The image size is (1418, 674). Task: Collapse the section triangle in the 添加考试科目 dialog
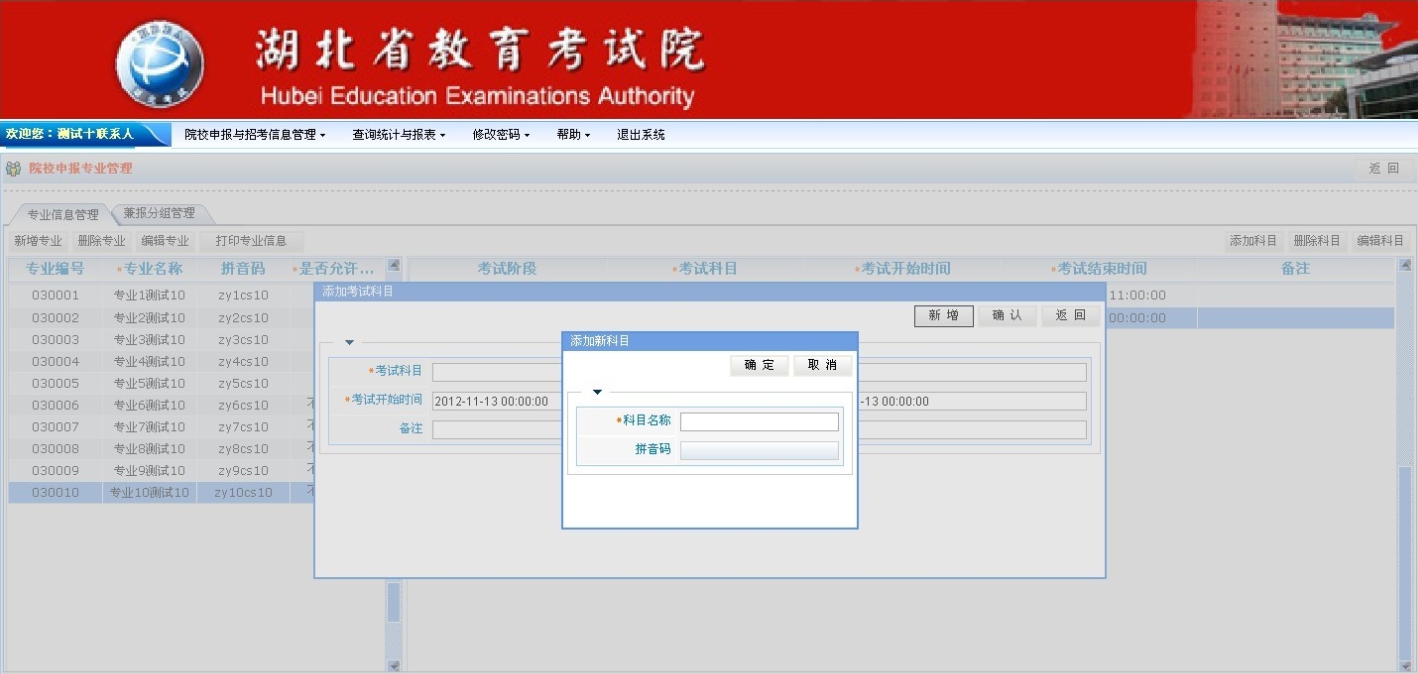(349, 343)
